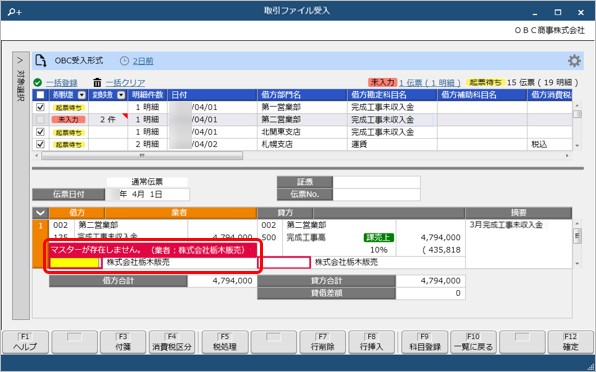The height and width of the screenshot is (372, 596).
Task: Click the 完成工事高 credit account
Action: (306, 237)
